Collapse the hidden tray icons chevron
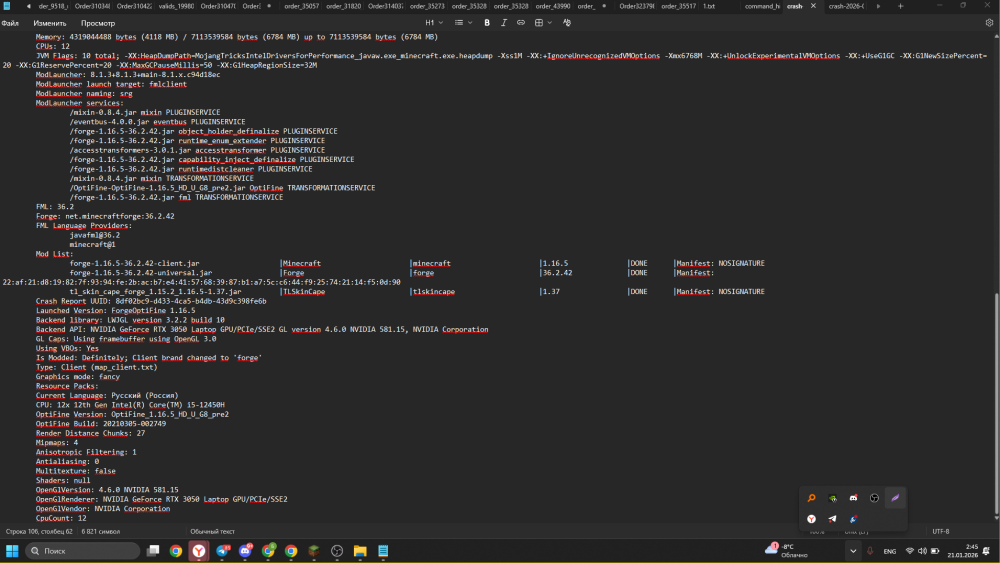This screenshot has width=1000, height=563. pos(853,551)
